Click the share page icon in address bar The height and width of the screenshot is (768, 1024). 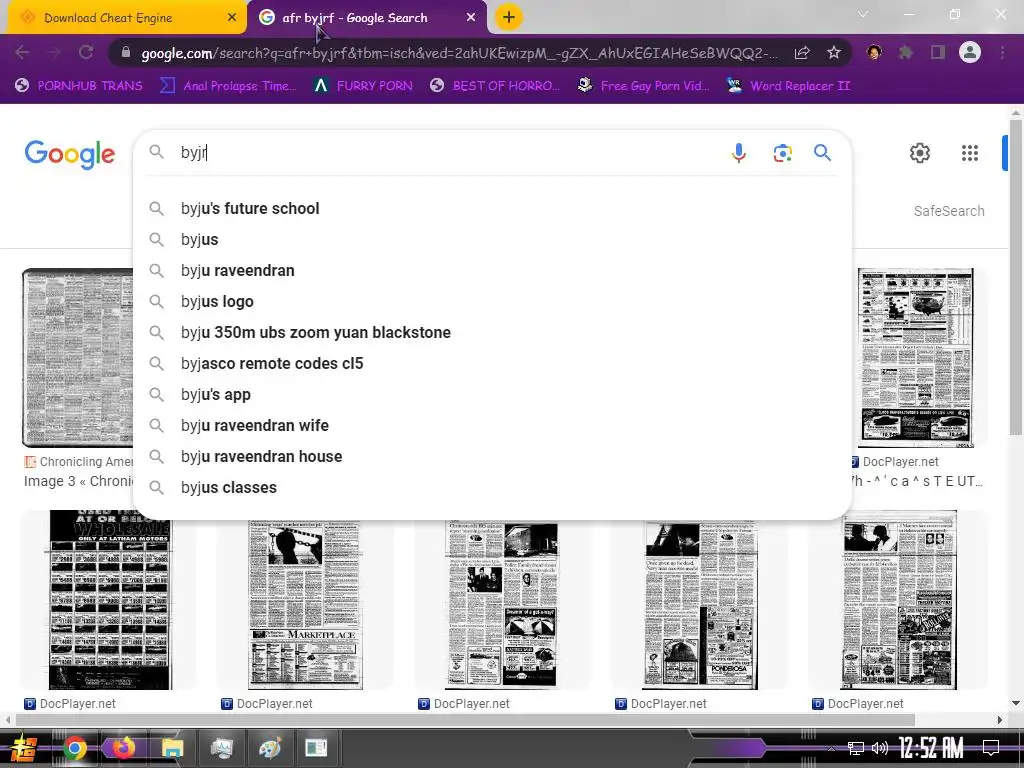tap(802, 52)
